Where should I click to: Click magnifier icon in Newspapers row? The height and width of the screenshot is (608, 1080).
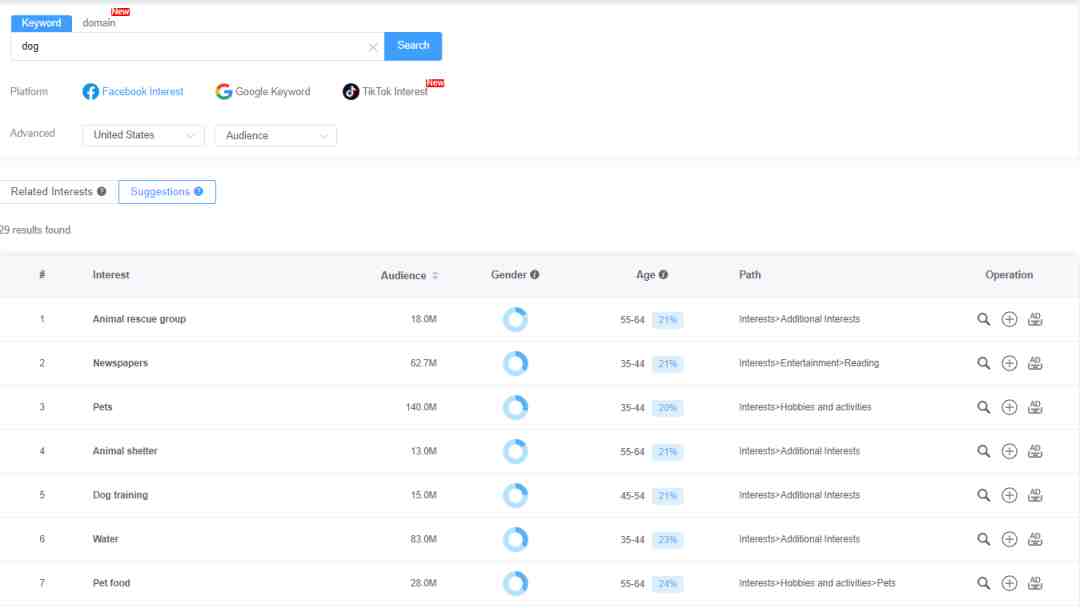click(x=983, y=364)
